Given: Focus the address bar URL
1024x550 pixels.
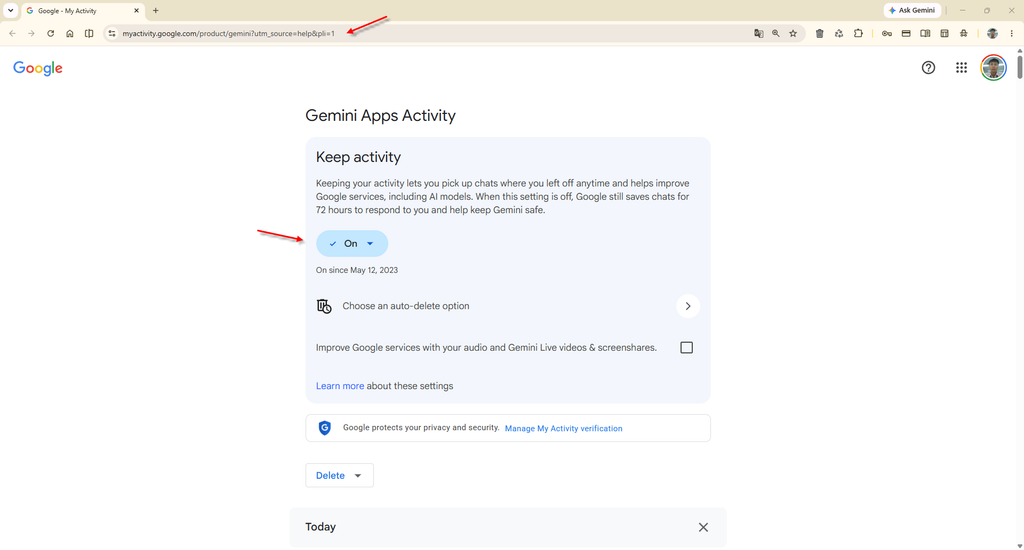Looking at the screenshot, I should (229, 33).
